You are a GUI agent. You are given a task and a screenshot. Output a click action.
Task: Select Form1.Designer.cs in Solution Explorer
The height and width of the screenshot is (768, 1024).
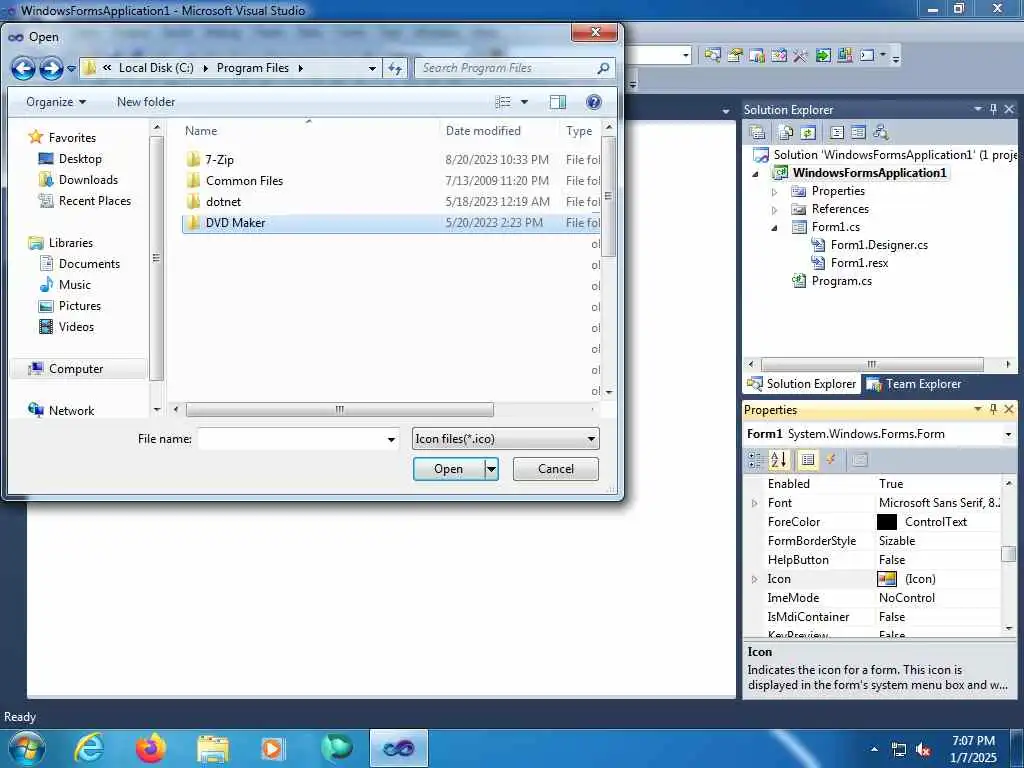(878, 245)
